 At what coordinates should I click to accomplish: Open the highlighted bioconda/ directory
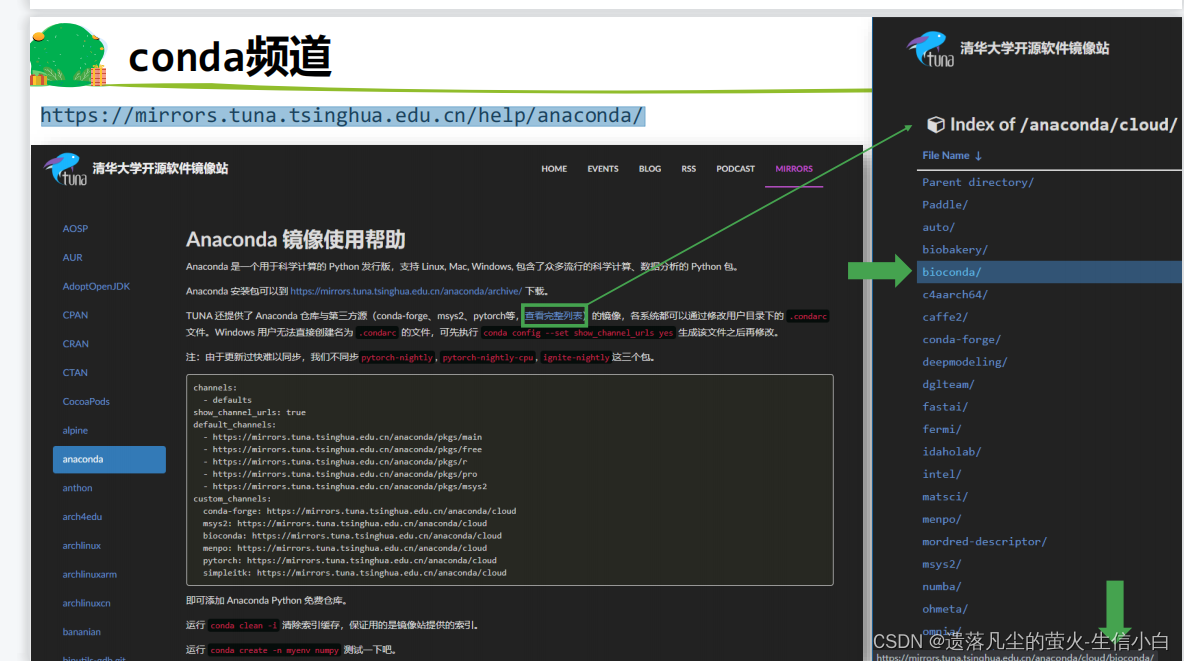[x=1049, y=272]
